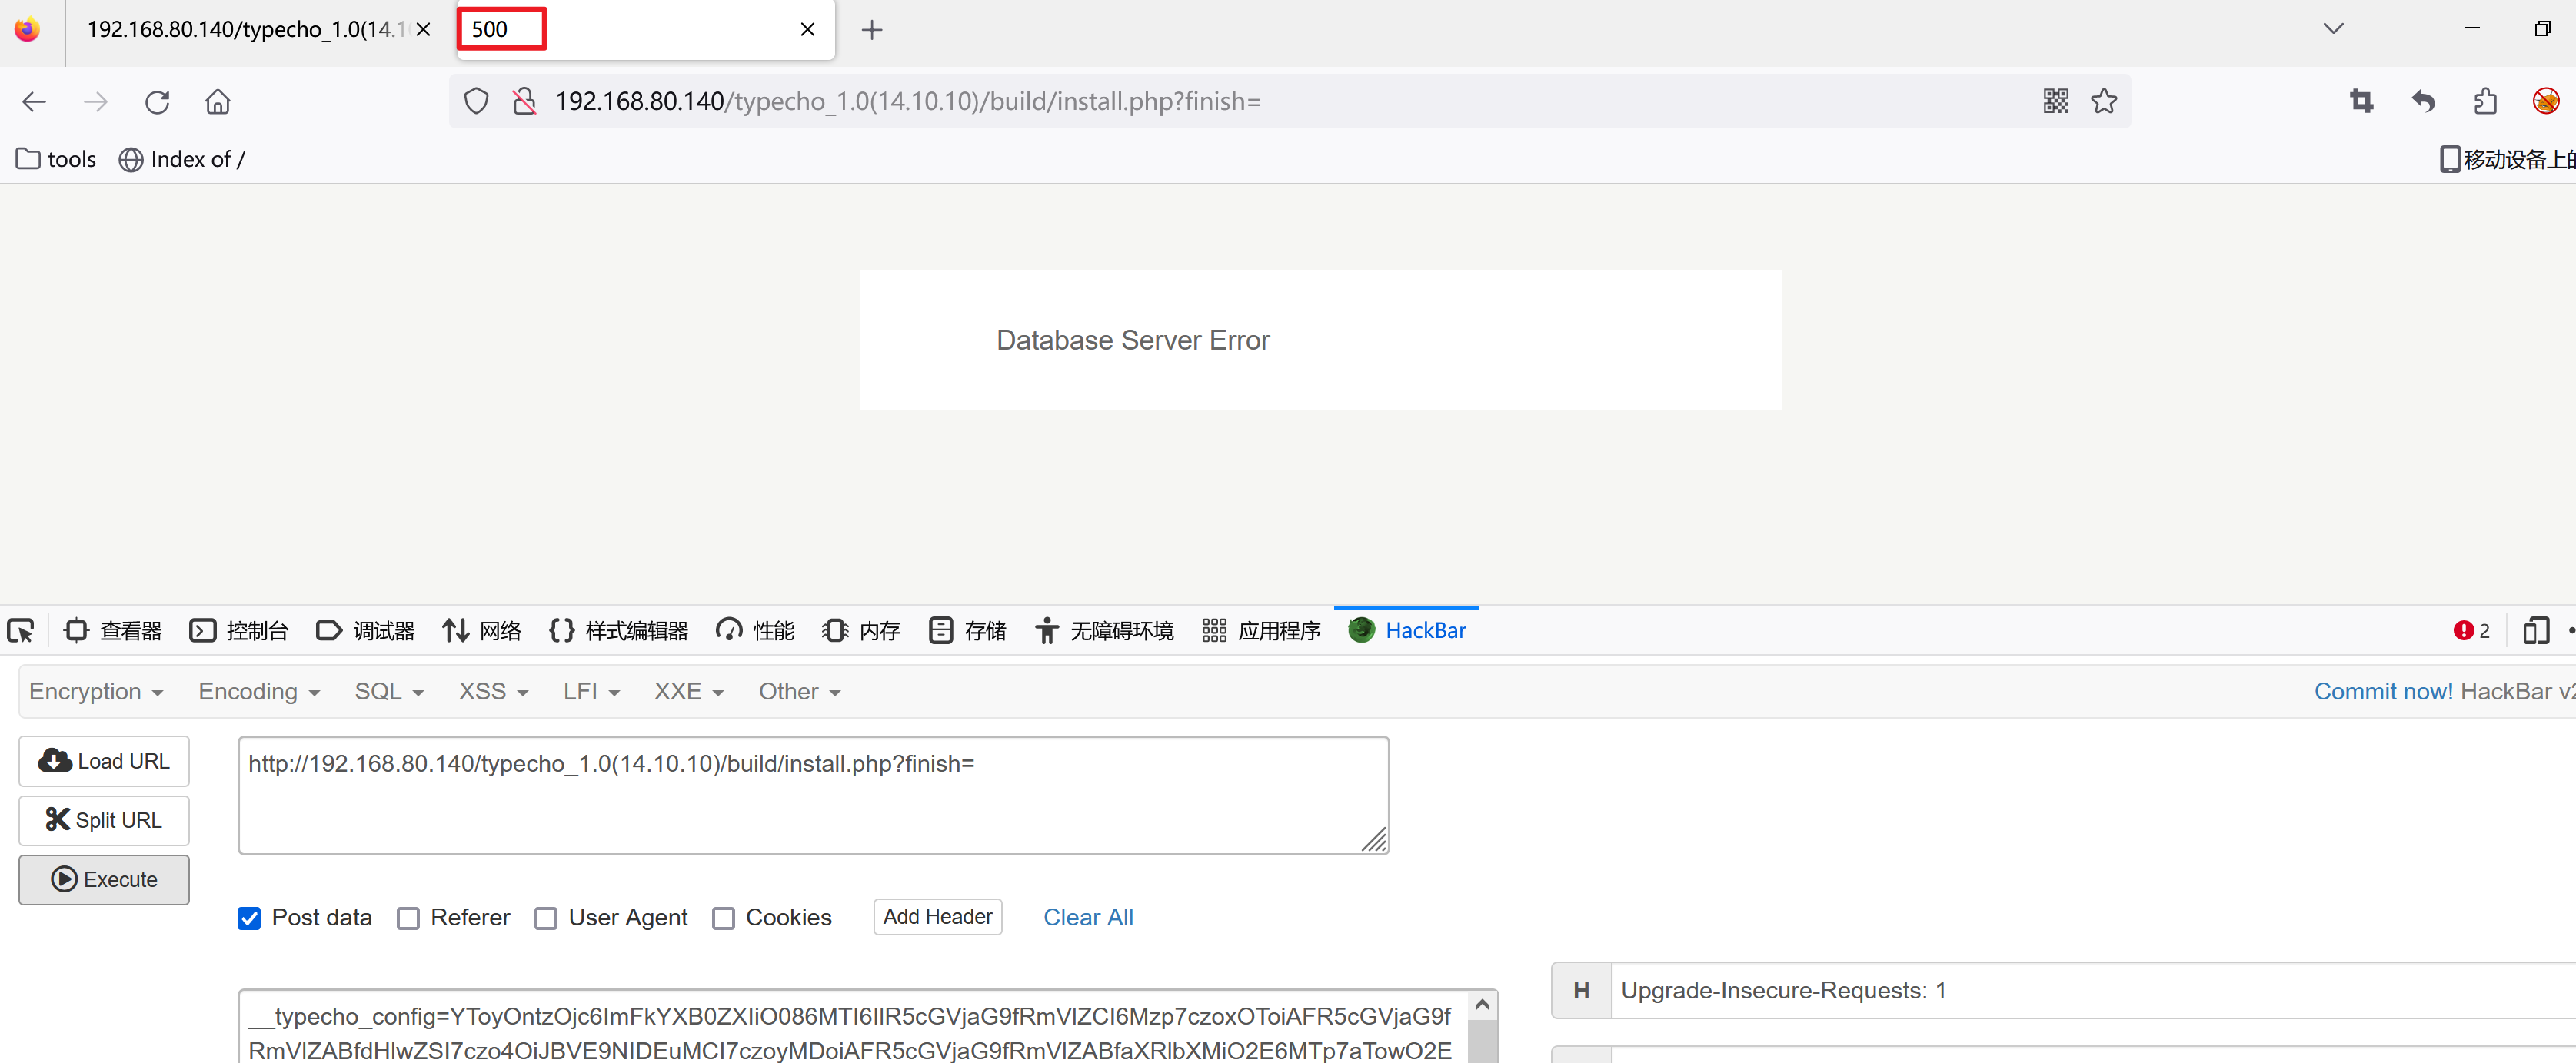Click inside the HackBar URL text area

812,796
